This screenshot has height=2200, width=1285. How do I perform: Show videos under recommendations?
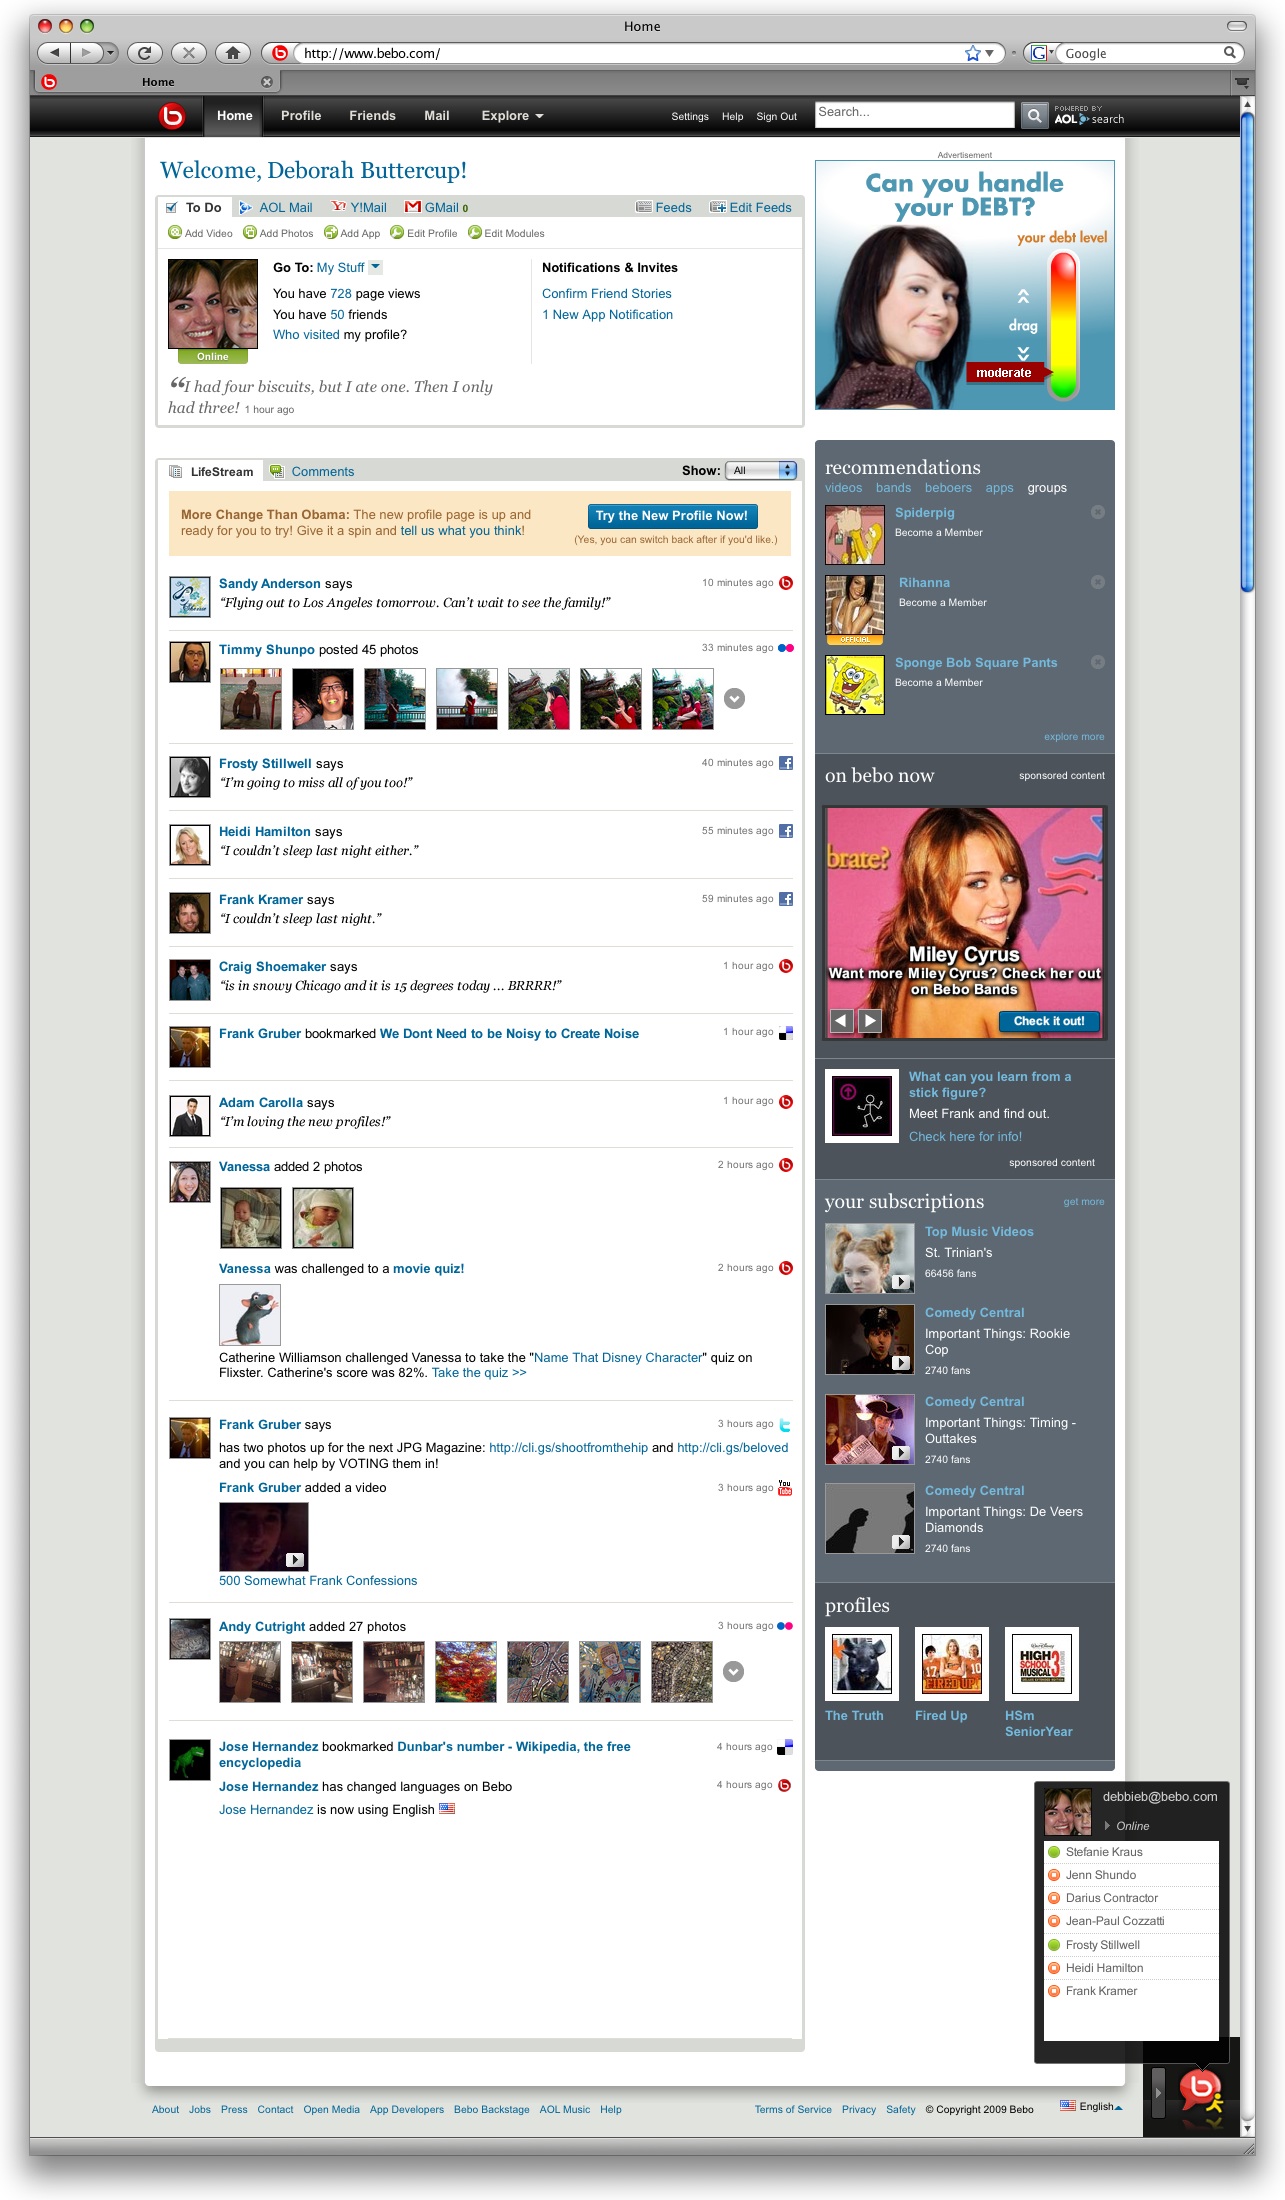[x=843, y=488]
